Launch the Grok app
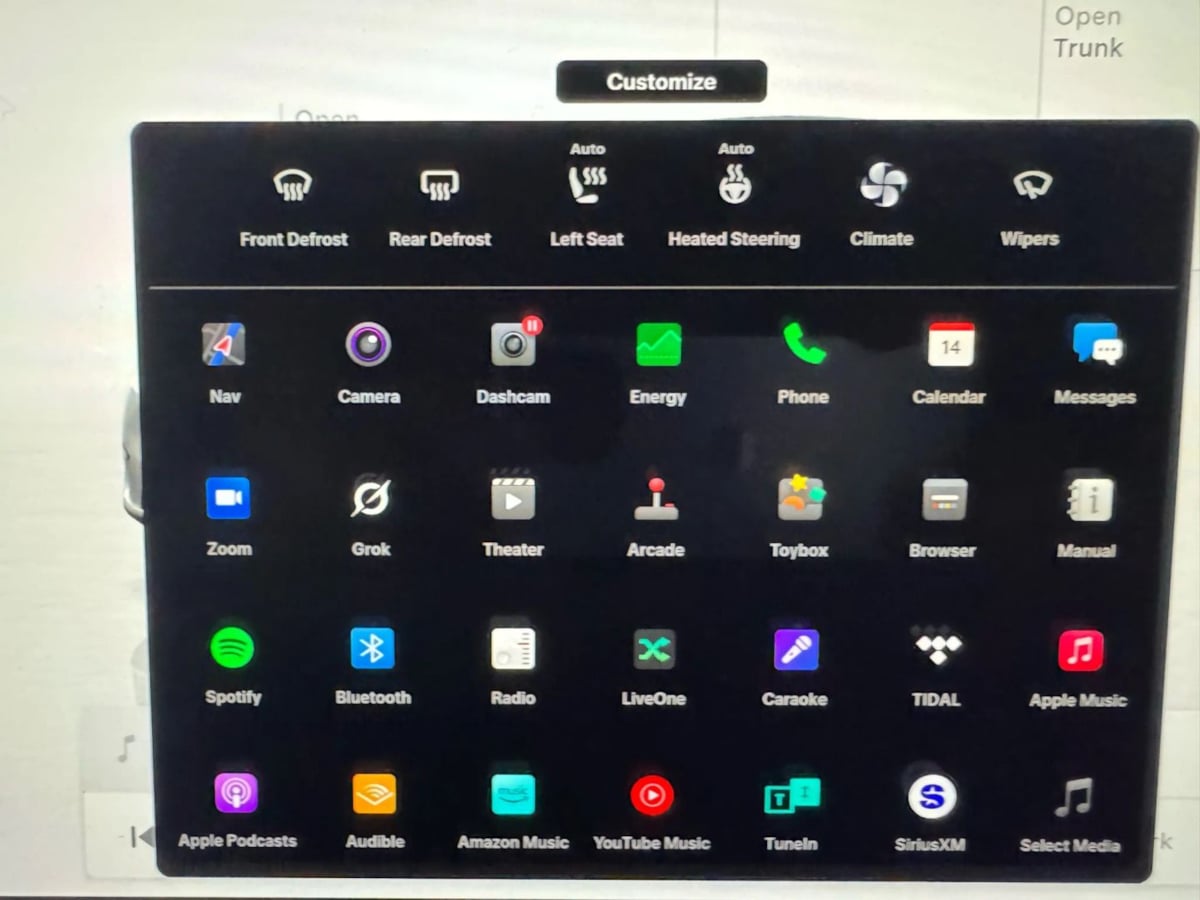Screen dimensions: 1200x900 point(370,497)
